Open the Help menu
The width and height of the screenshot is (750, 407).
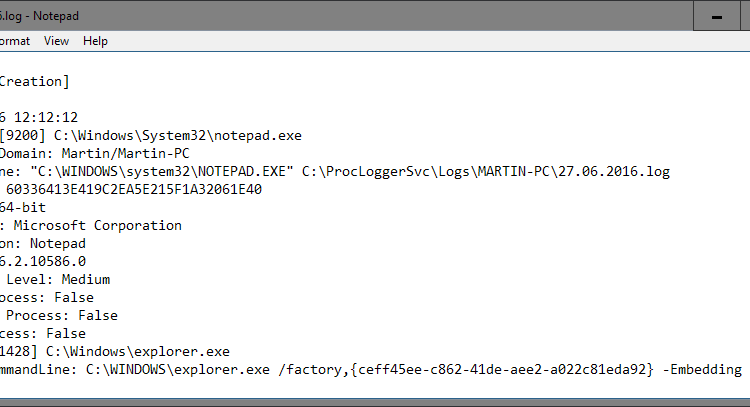tap(95, 41)
